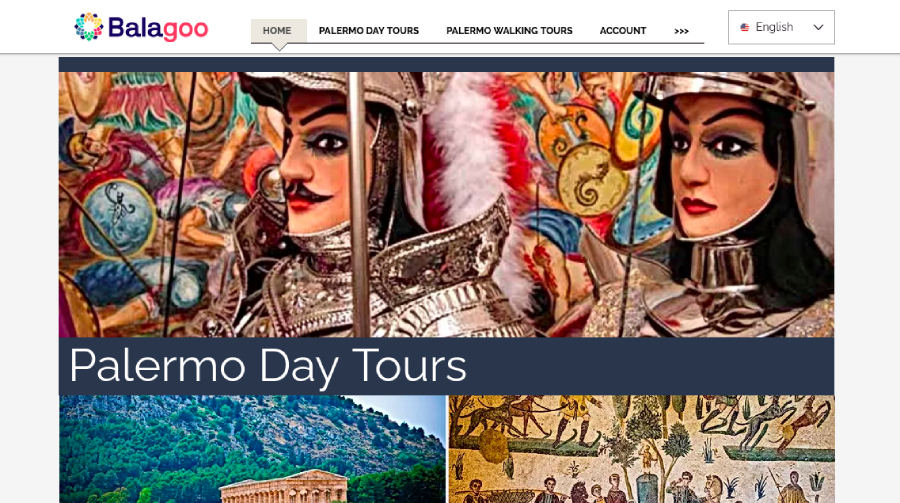Open the Palermo Day Tours menu item
This screenshot has width=900, height=503.
point(368,31)
